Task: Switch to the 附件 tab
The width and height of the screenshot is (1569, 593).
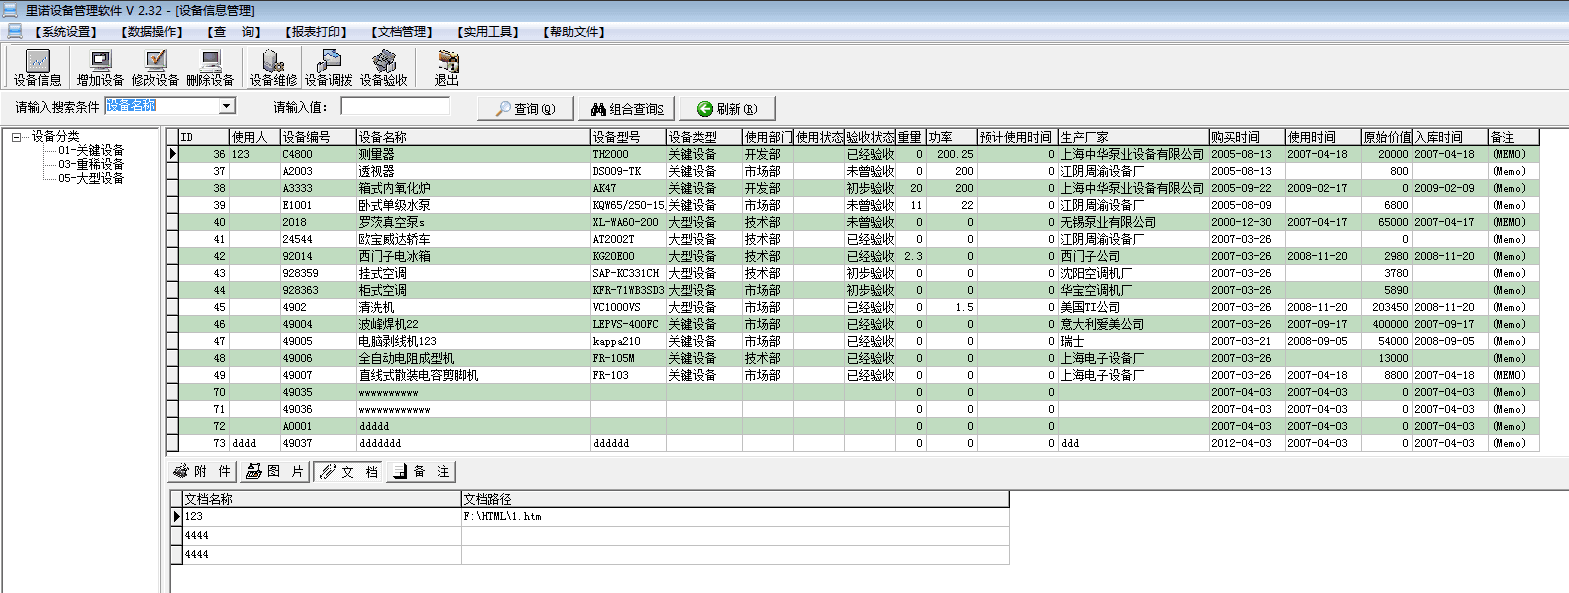Action: click(x=202, y=471)
